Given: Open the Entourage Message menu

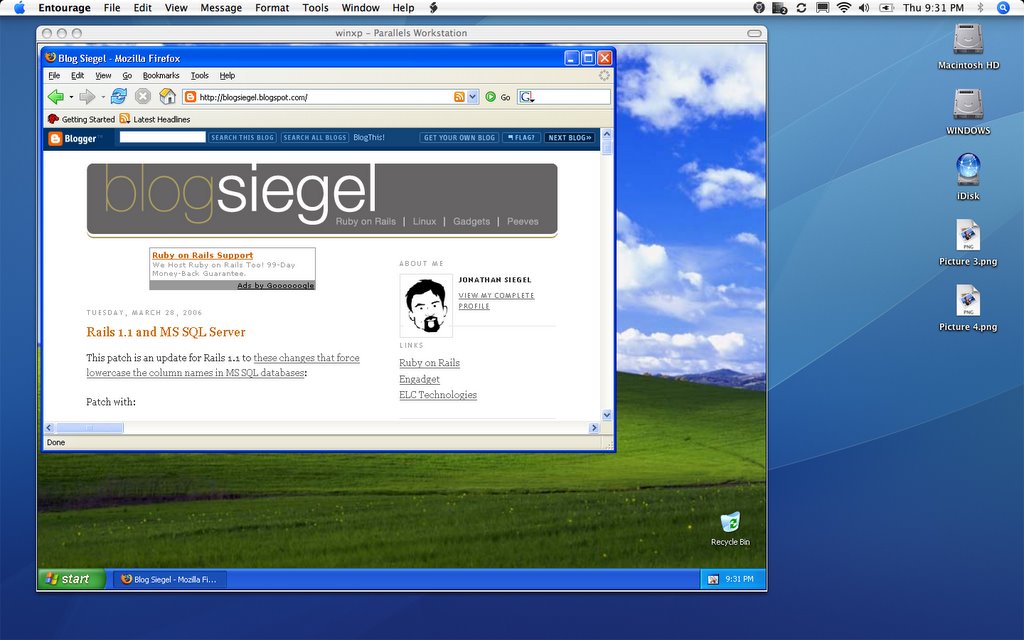Looking at the screenshot, I should click(221, 8).
